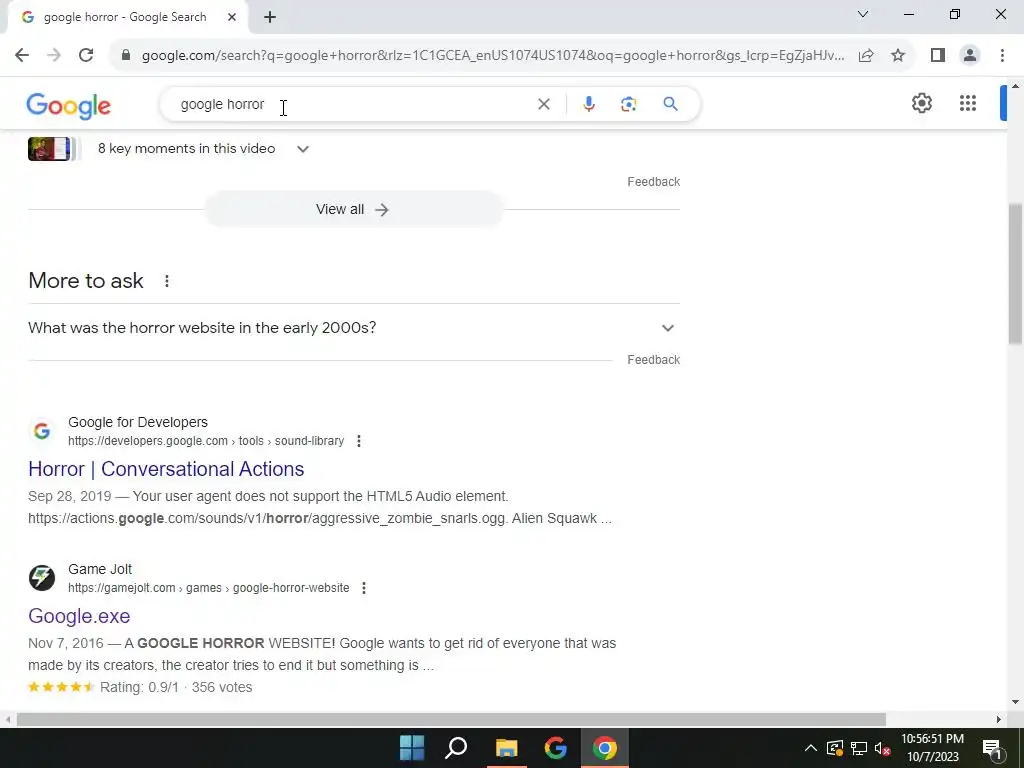
Task: Open Google quick settings gear
Action: pyautogui.click(x=921, y=103)
